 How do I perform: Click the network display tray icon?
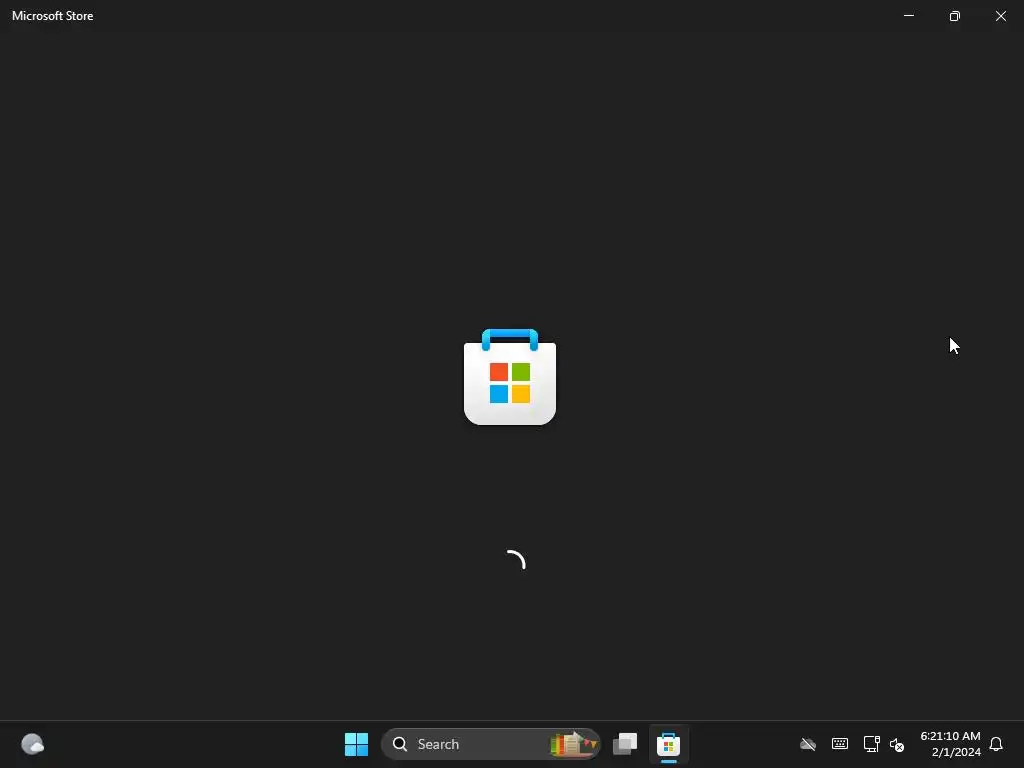point(871,744)
